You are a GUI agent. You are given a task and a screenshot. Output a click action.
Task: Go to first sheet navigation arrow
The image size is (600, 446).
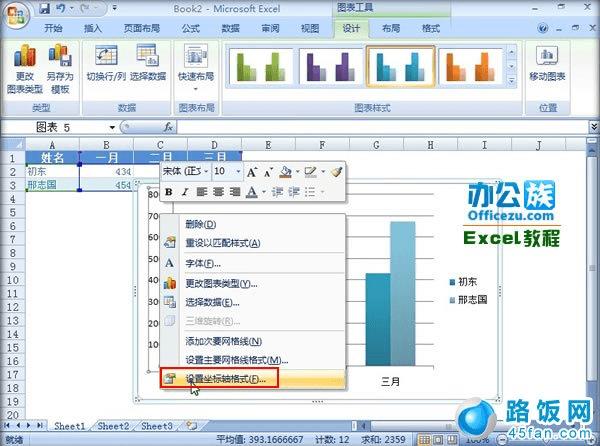7,425
